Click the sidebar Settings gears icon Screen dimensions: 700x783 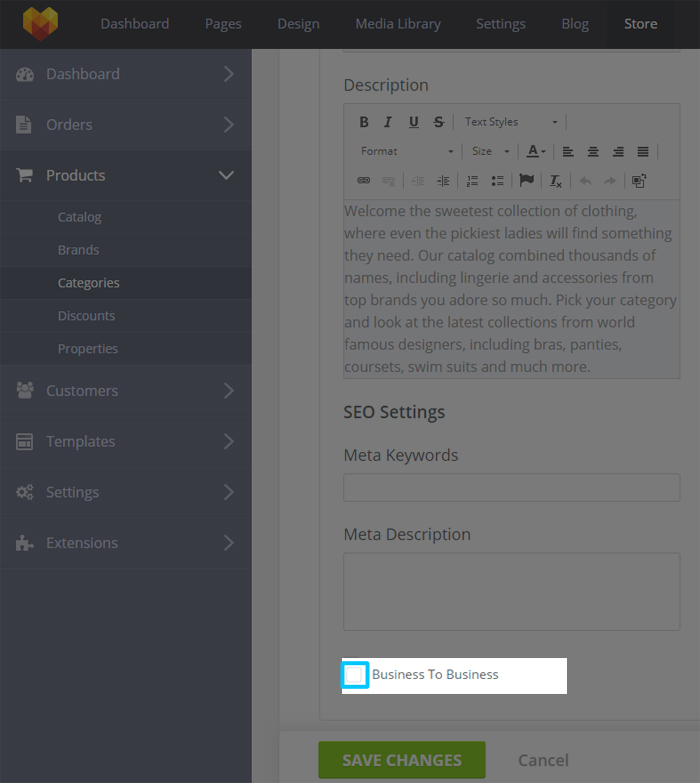point(24,492)
